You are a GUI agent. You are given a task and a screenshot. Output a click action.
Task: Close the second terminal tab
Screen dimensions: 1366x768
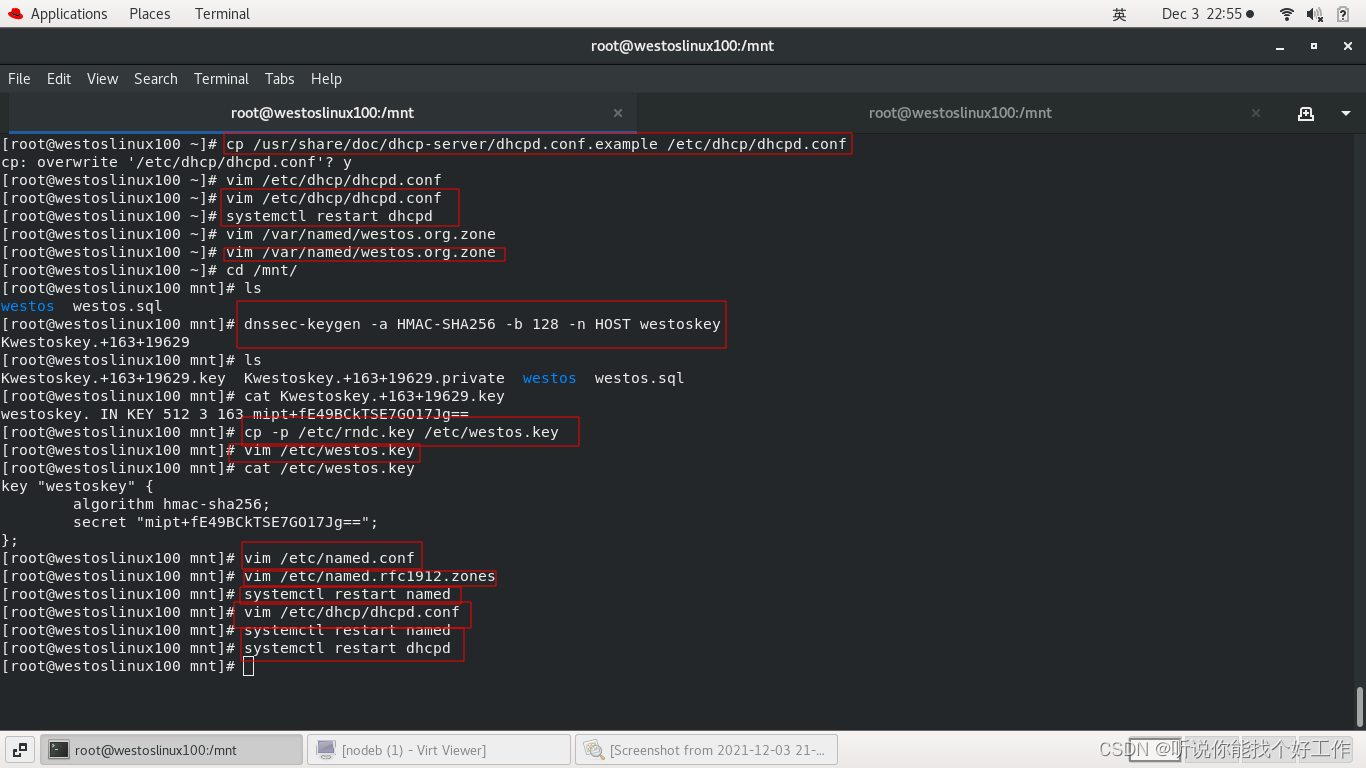coord(1256,113)
